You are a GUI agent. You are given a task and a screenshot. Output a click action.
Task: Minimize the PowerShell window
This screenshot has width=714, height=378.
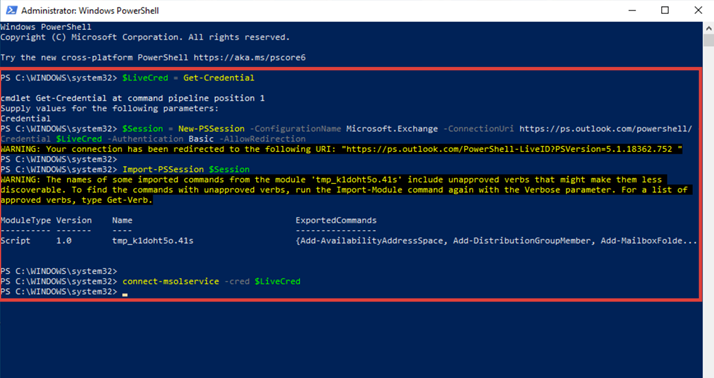click(632, 10)
